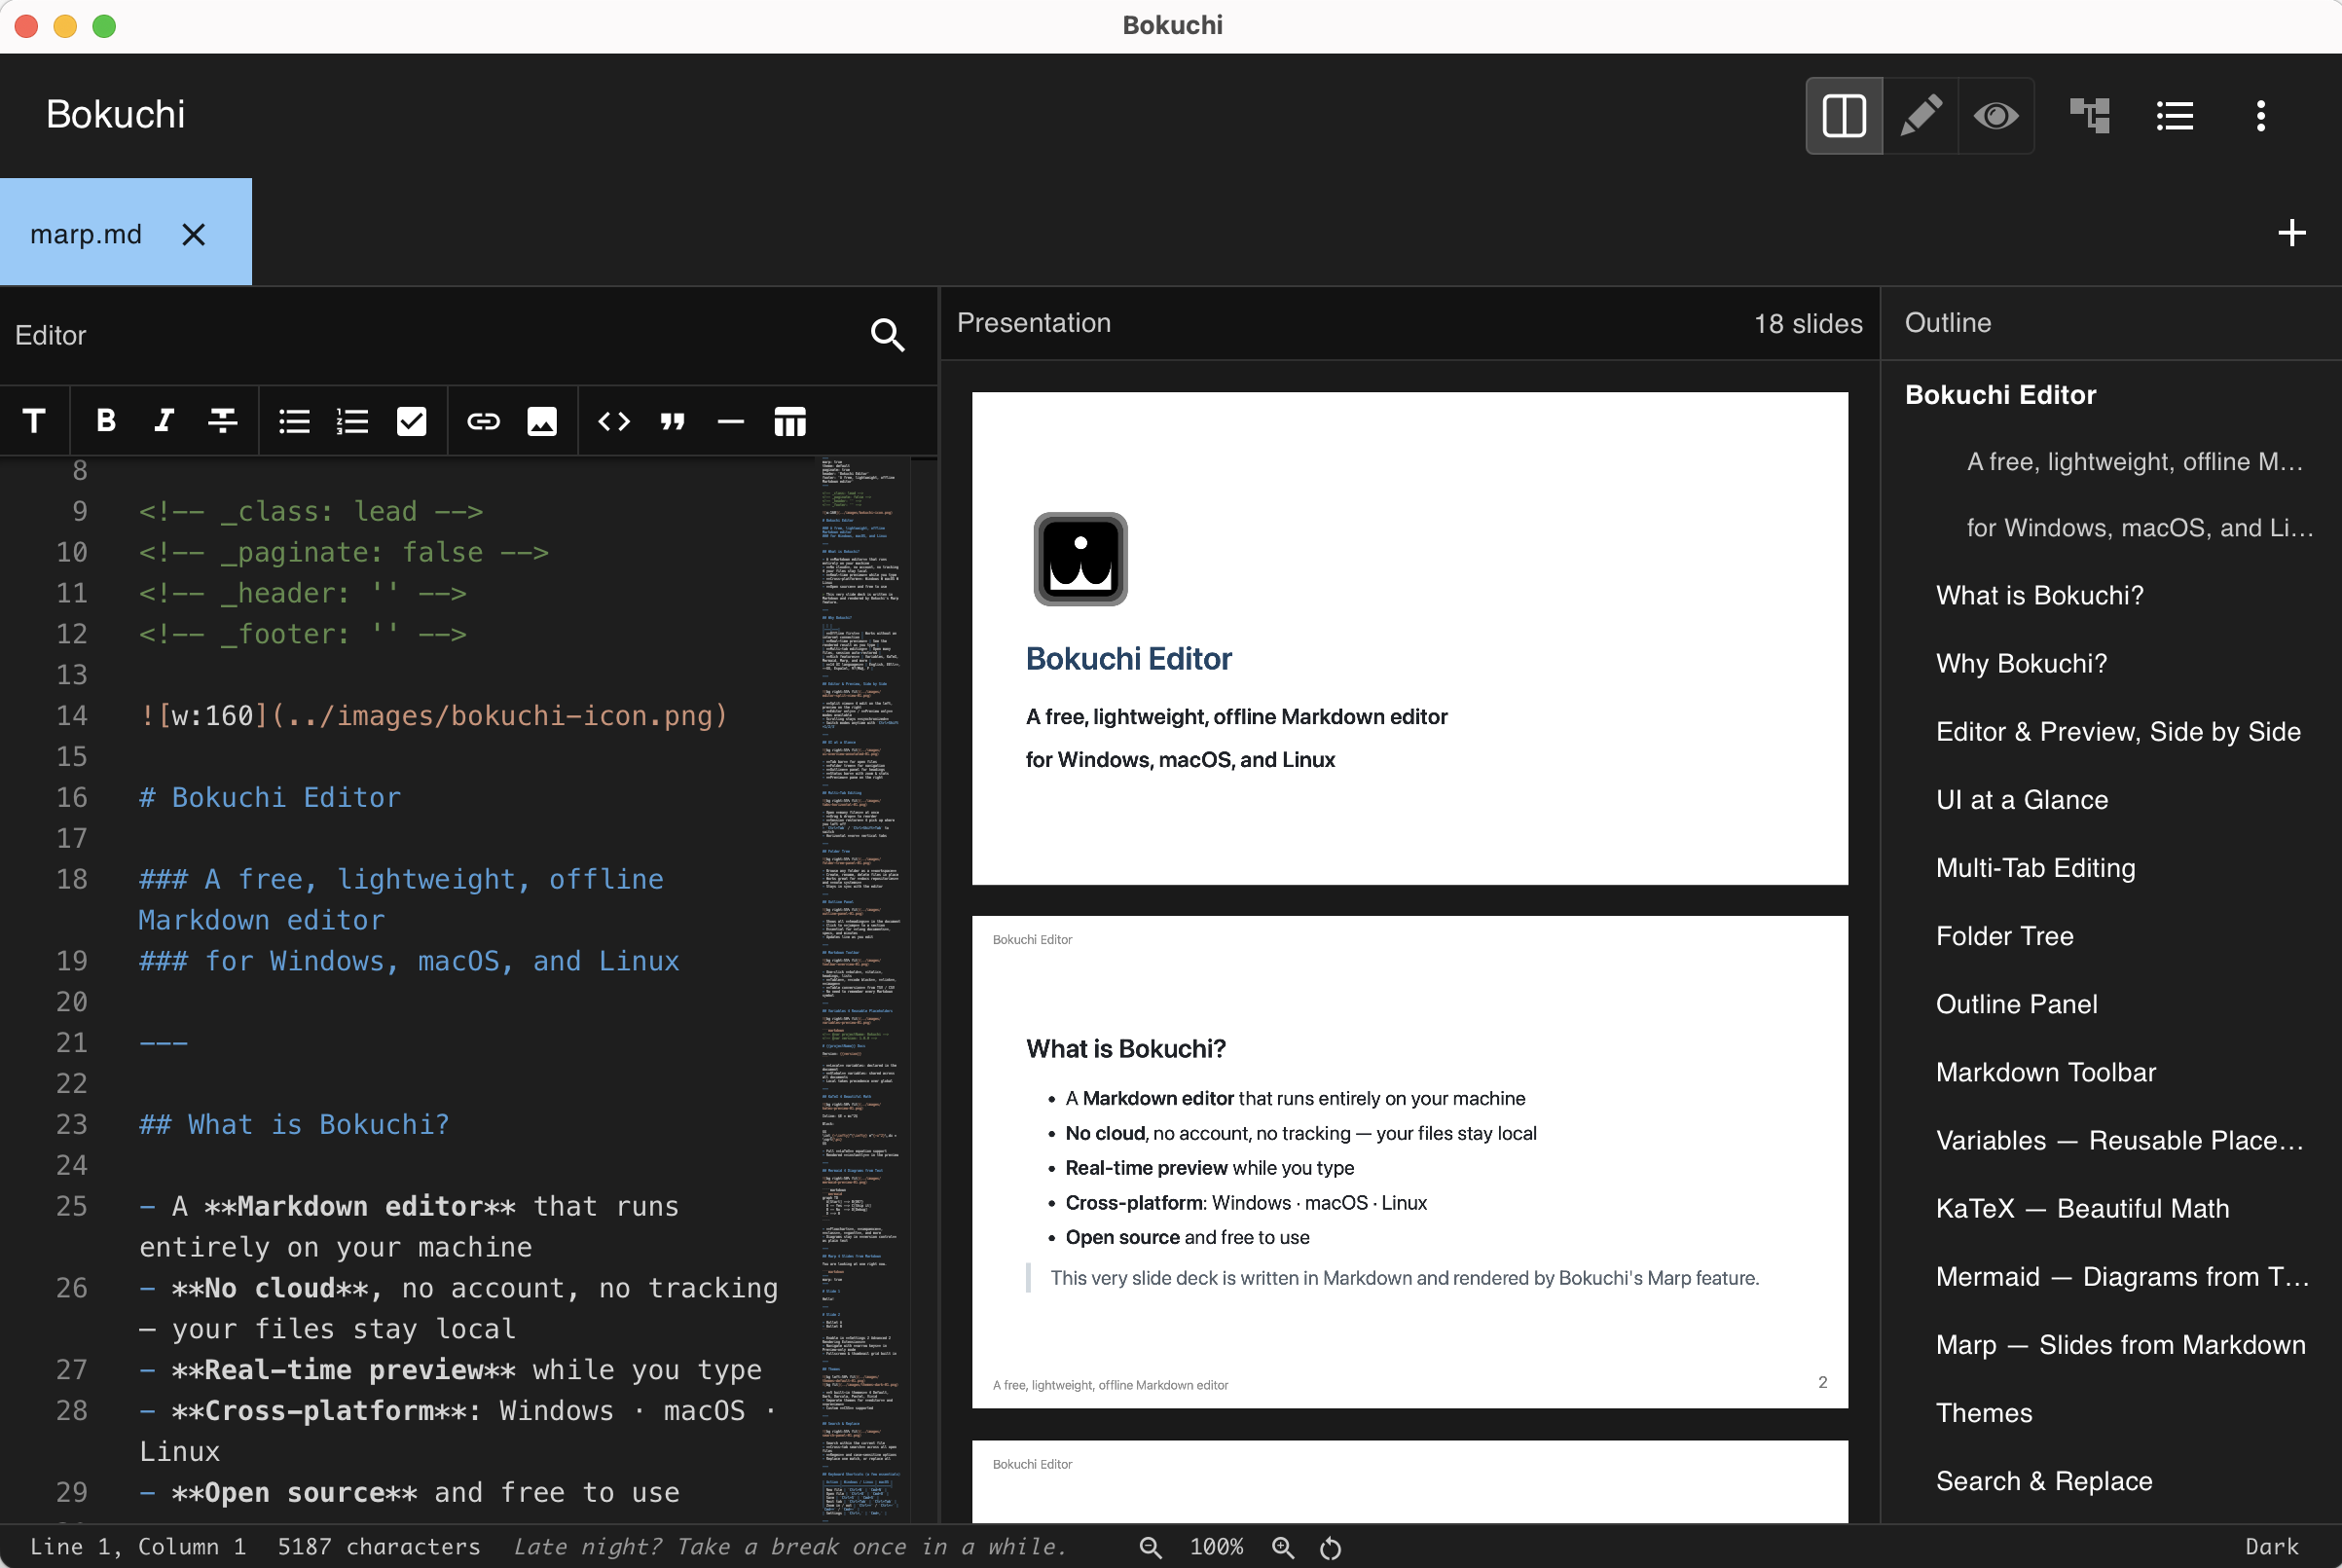
Task: Insert a hyperlink
Action: [x=483, y=421]
